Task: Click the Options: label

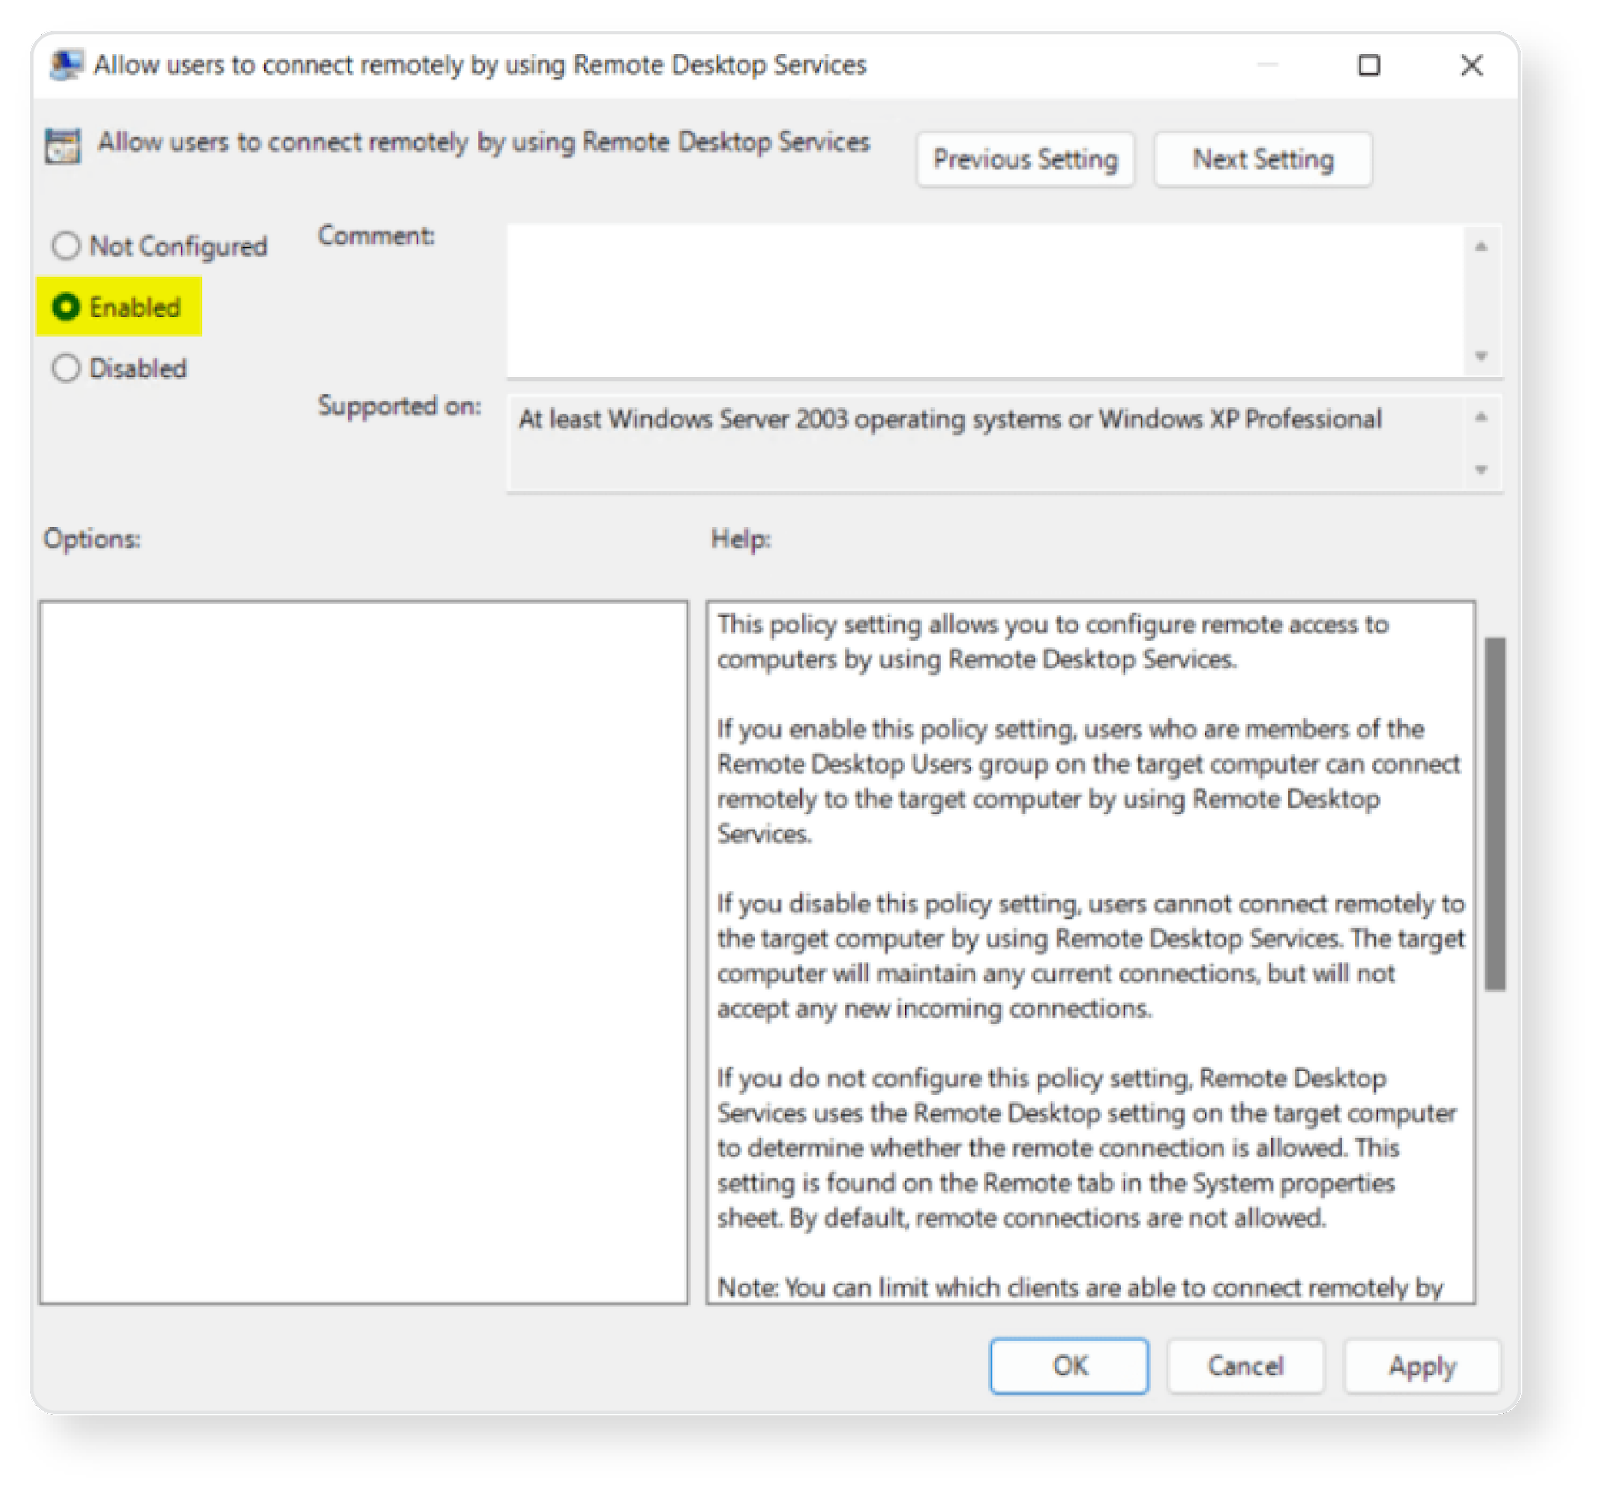Action: tap(92, 539)
